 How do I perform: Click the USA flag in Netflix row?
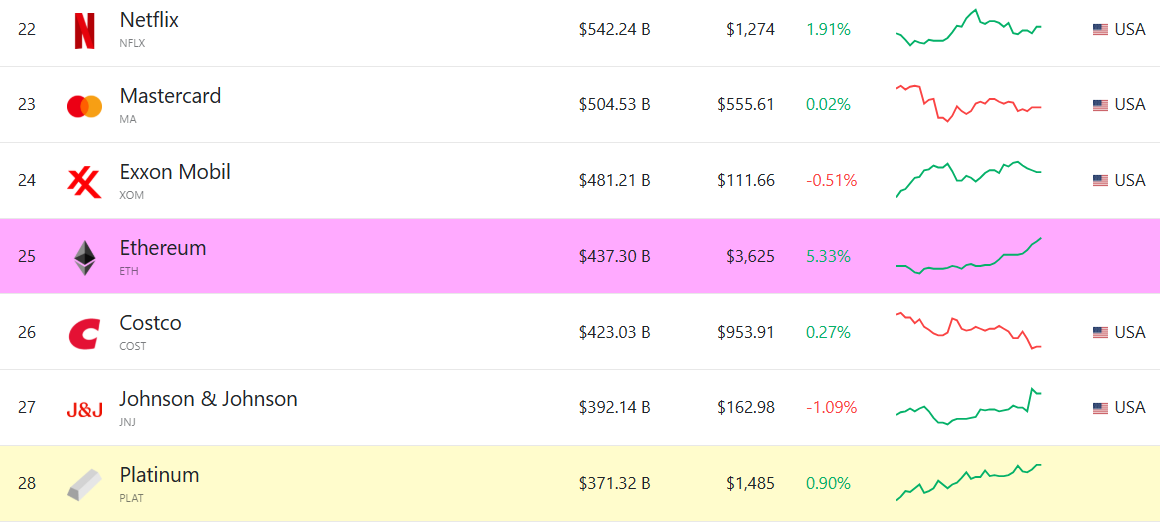point(1100,30)
